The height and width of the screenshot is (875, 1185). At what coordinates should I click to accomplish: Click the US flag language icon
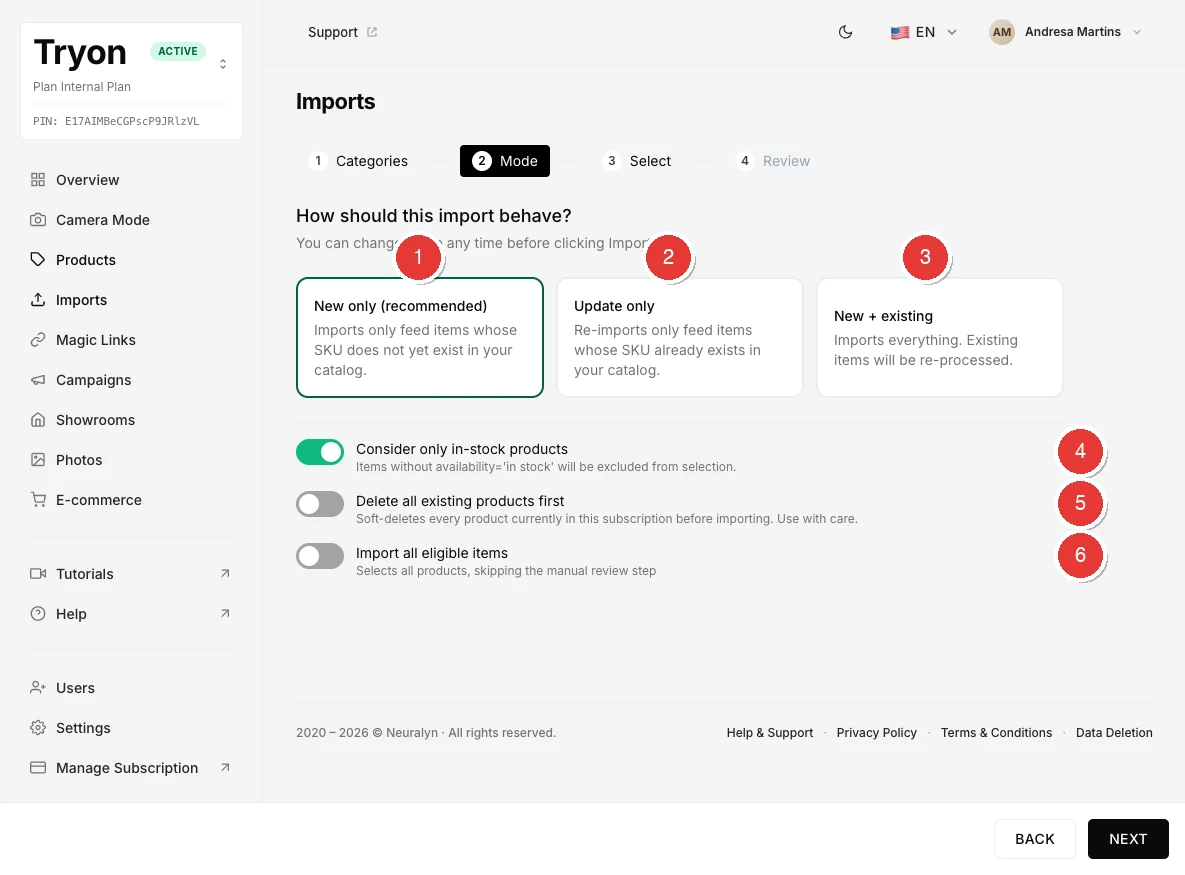click(899, 32)
